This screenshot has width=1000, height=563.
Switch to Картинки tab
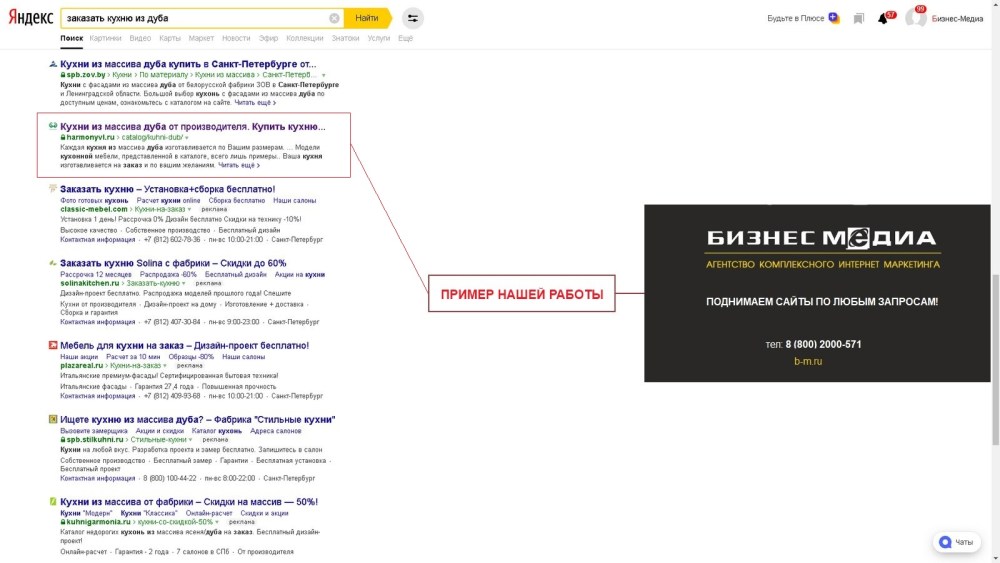tap(105, 38)
